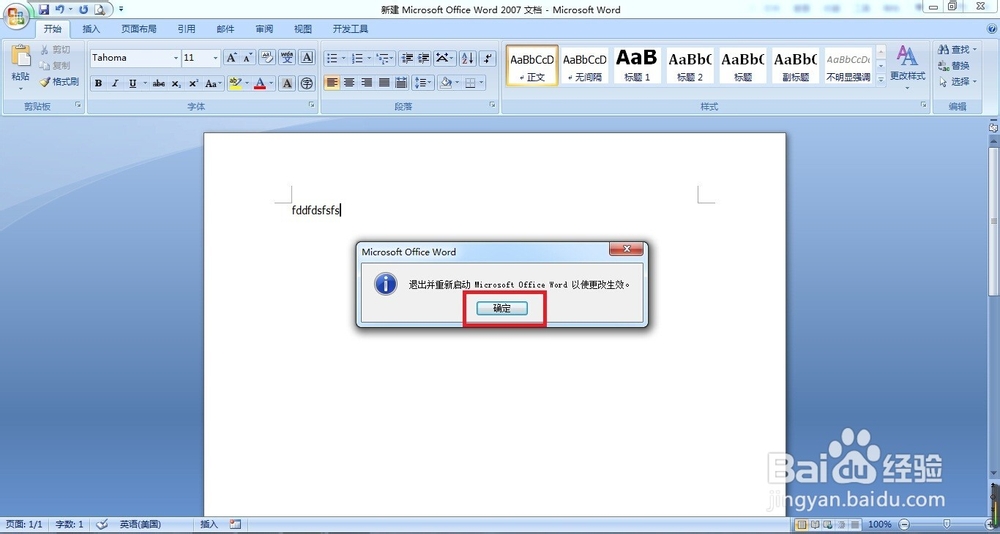Increase paragraph indent

click(423, 58)
